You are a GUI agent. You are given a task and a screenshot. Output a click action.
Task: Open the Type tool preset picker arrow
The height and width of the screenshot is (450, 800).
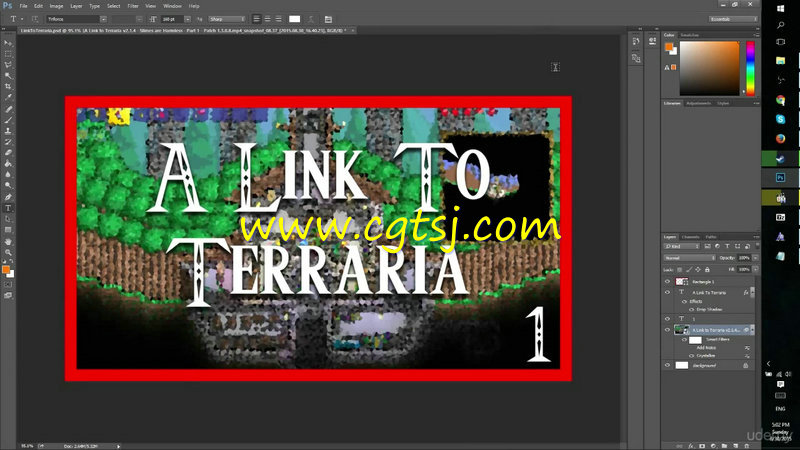(22, 19)
